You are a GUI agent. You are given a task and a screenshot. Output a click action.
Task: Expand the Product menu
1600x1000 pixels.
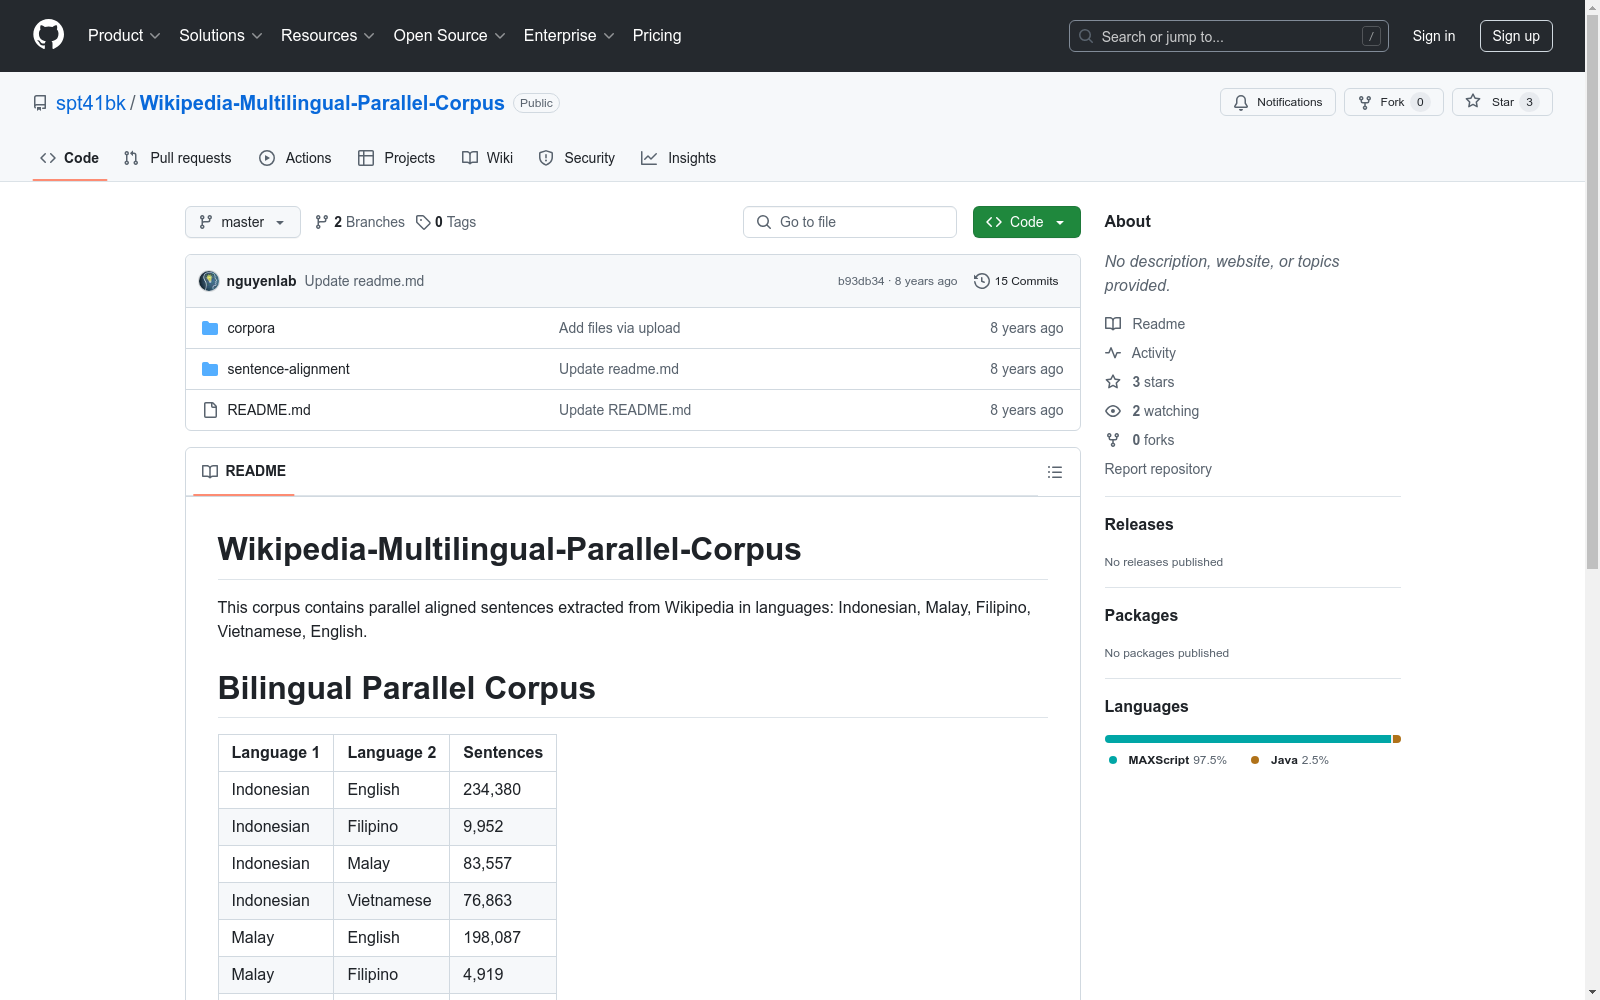(124, 35)
